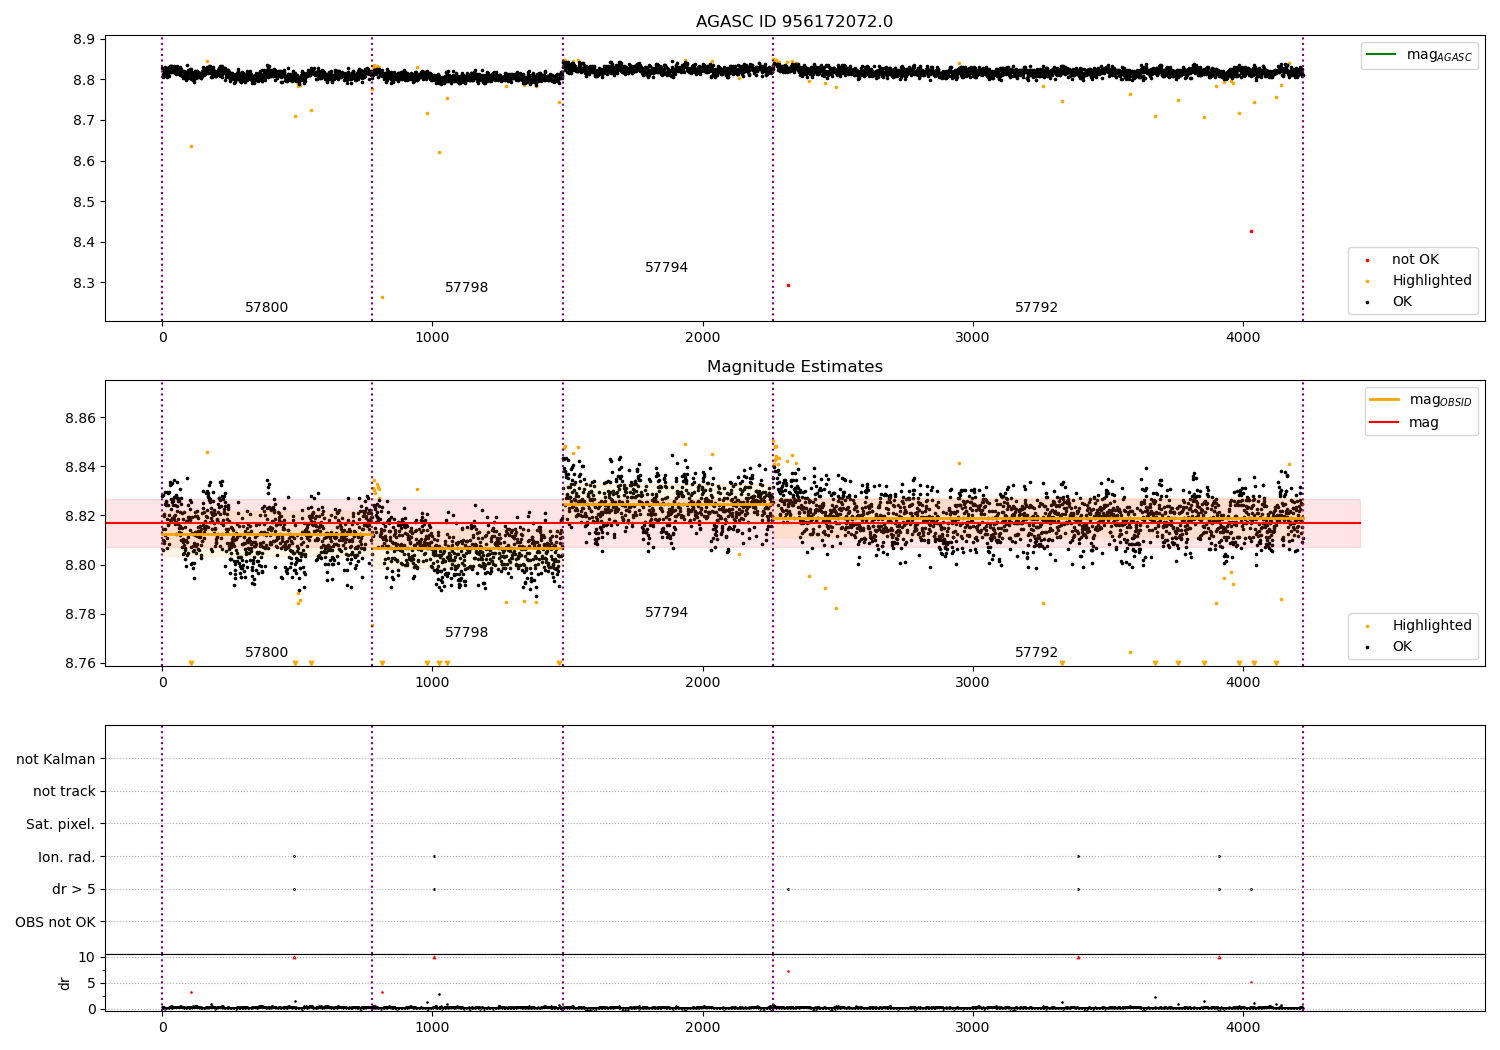The width and height of the screenshot is (1500, 1050).
Task: Click the 'not OK' legend entry in top plot
Action: 1403,260
